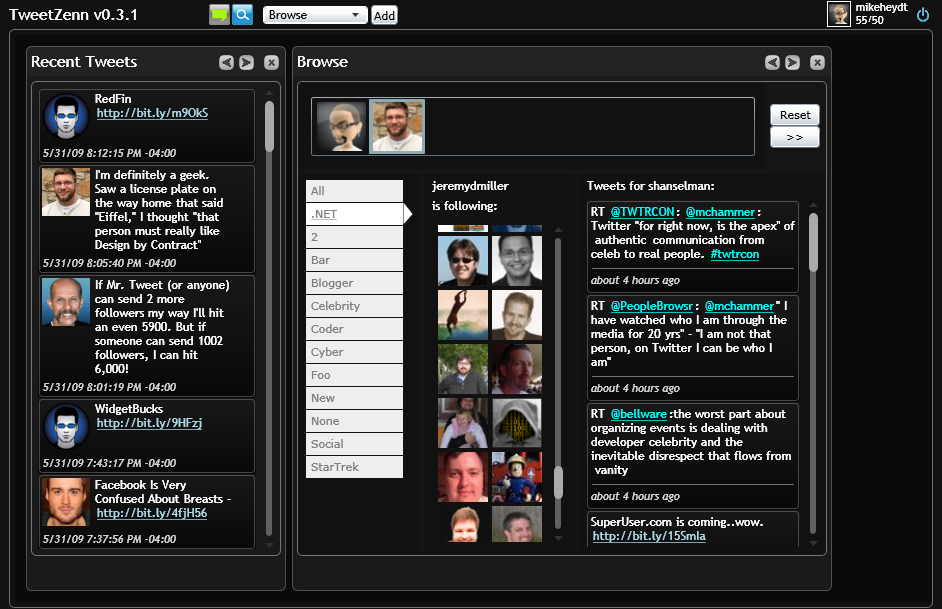Select the Blogger group
Image resolution: width=942 pixels, height=609 pixels.
click(x=354, y=283)
